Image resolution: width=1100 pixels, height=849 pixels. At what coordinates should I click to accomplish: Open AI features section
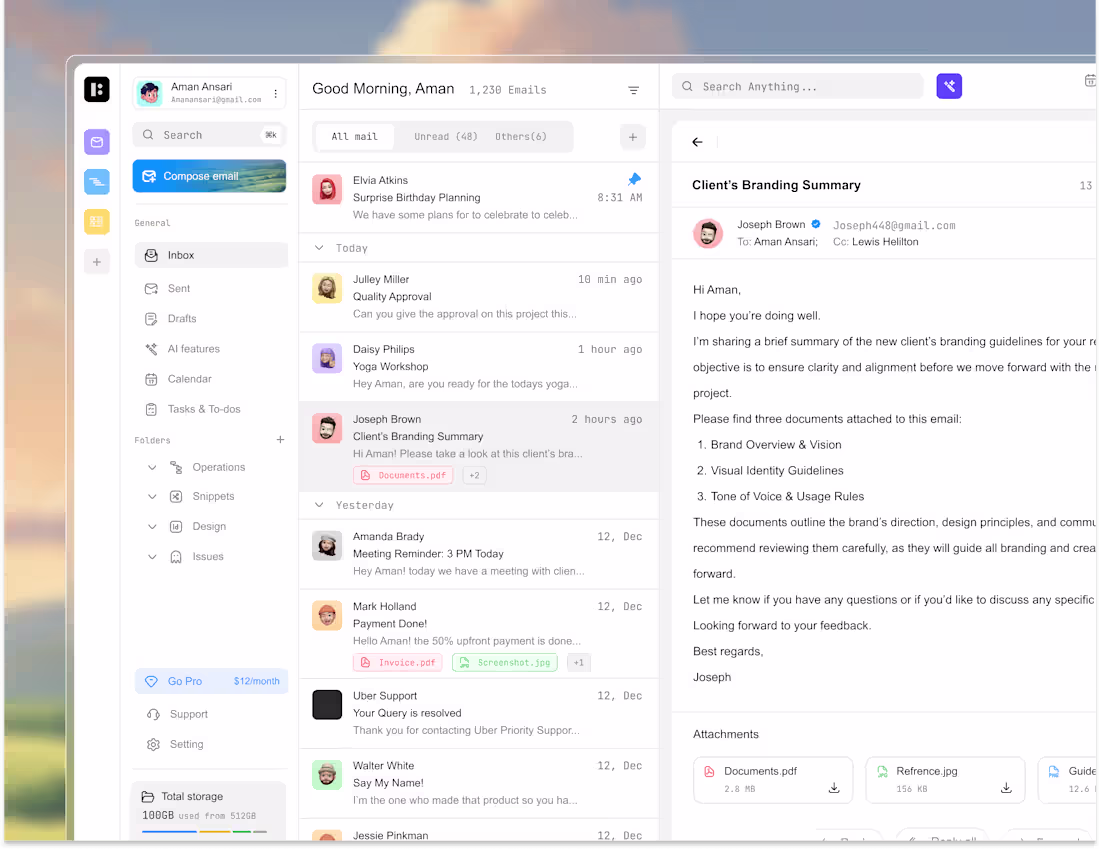(211, 349)
